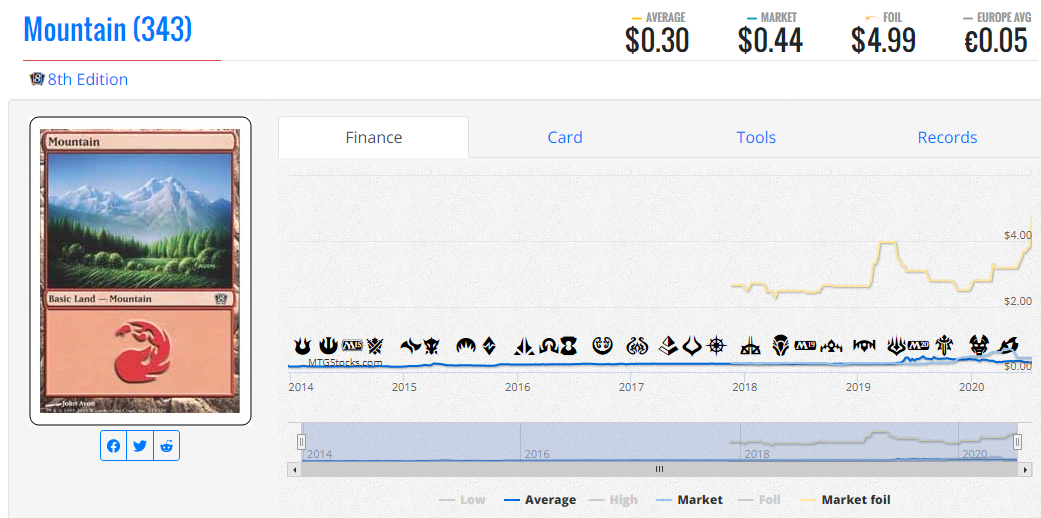The width and height of the screenshot is (1041, 518).
Task: Click the 8th Edition set symbol icon
Action: tap(37, 80)
